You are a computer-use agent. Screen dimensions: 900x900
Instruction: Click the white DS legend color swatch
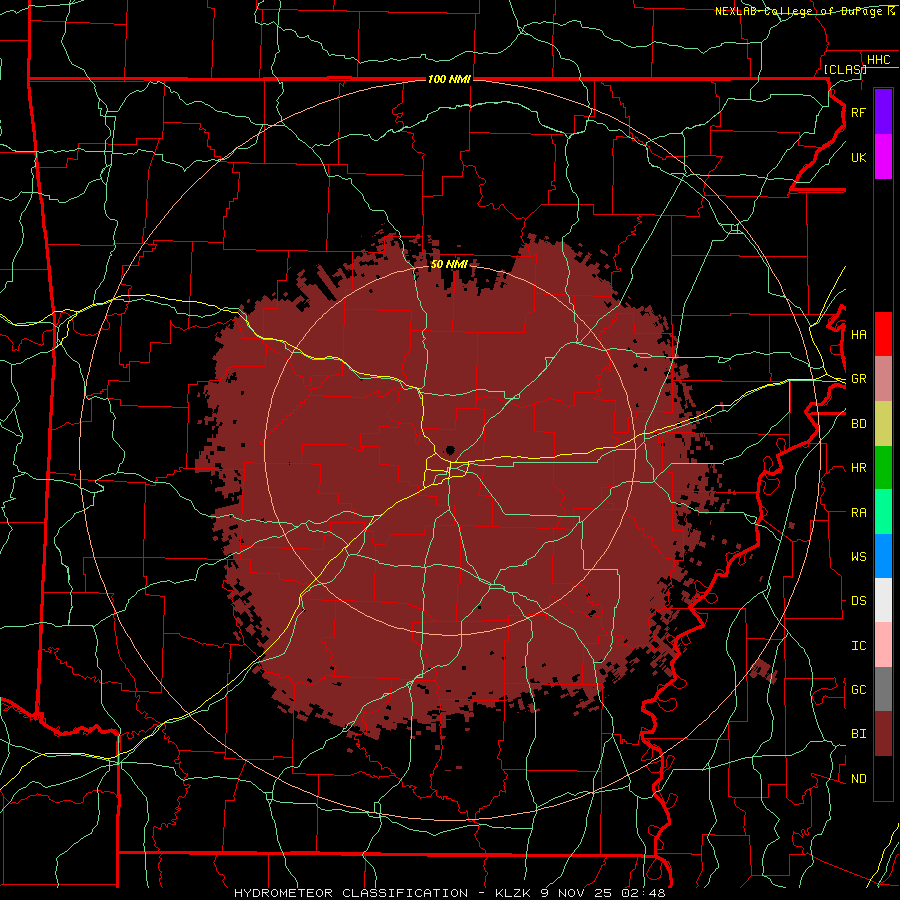(883, 600)
